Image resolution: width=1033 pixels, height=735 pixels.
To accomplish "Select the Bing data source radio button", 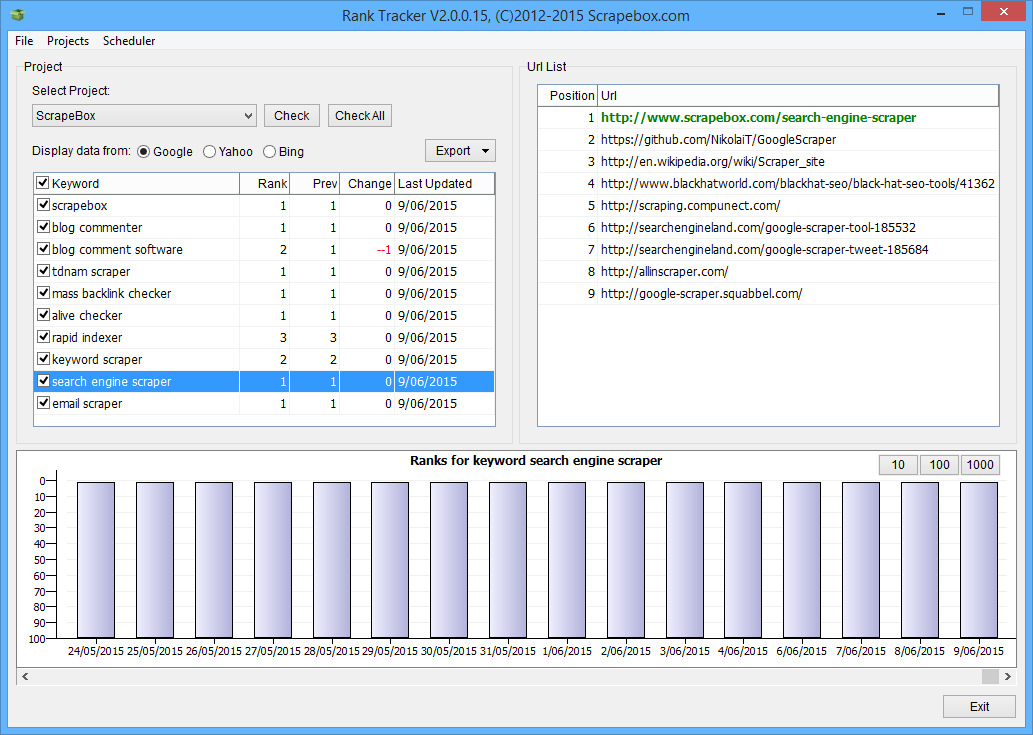I will [270, 152].
